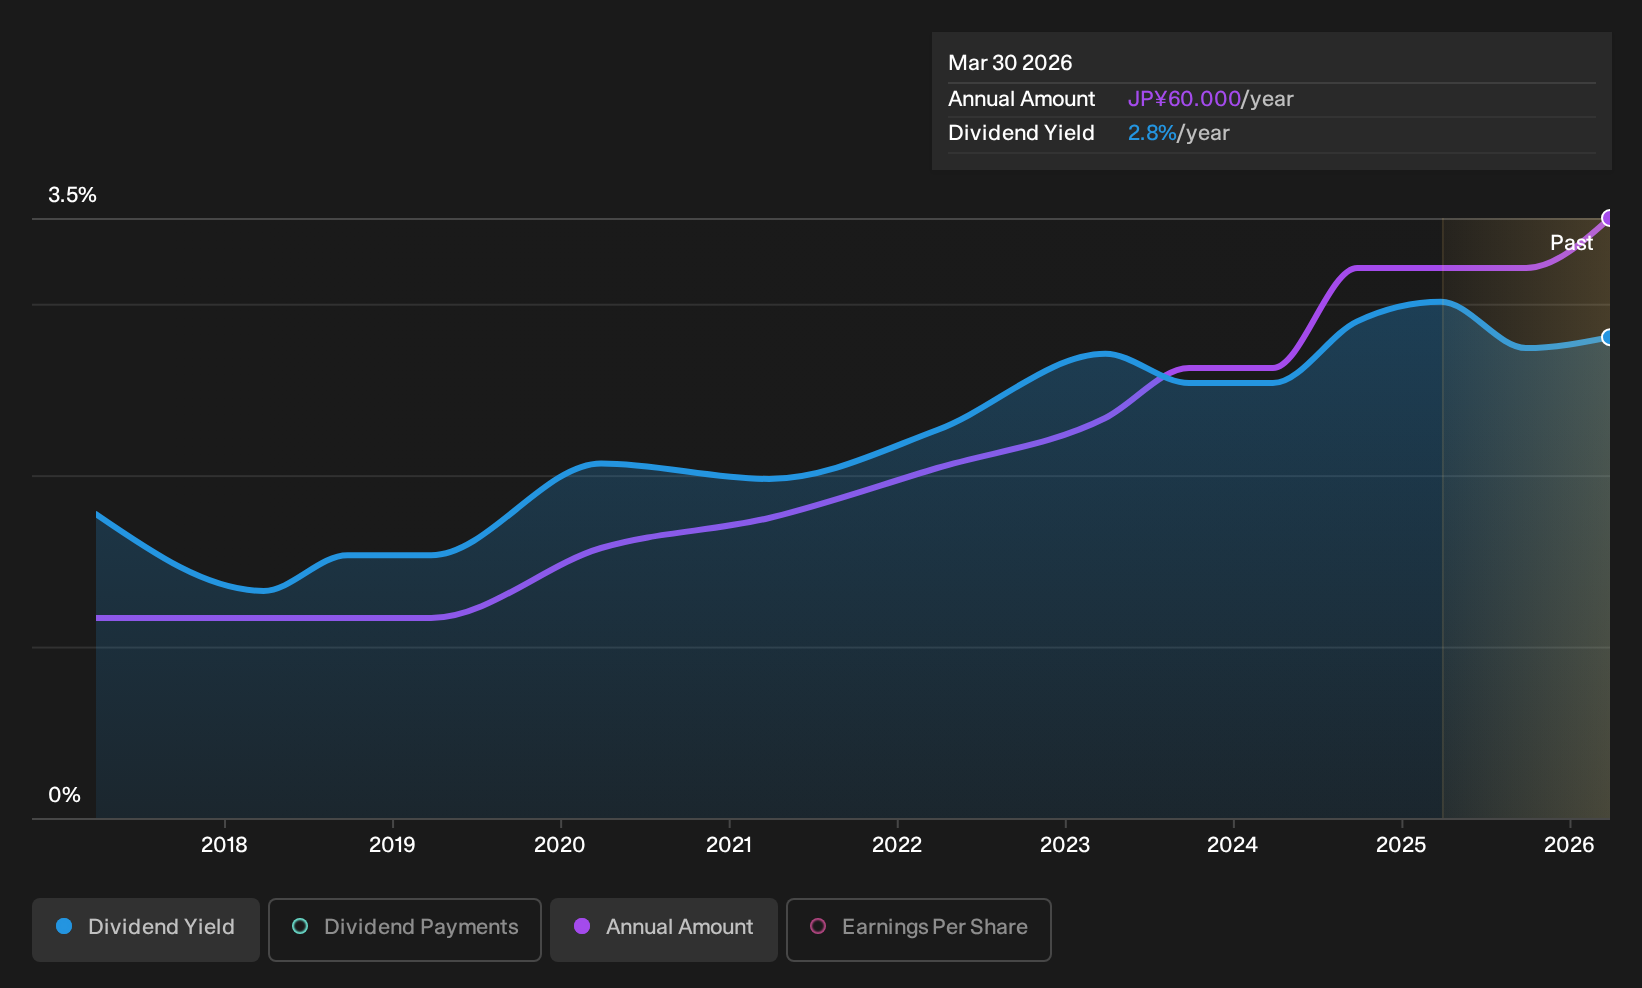Click the Mar 30 2026 tooltip date
The width and height of the screenshot is (1642, 988).
1010,63
